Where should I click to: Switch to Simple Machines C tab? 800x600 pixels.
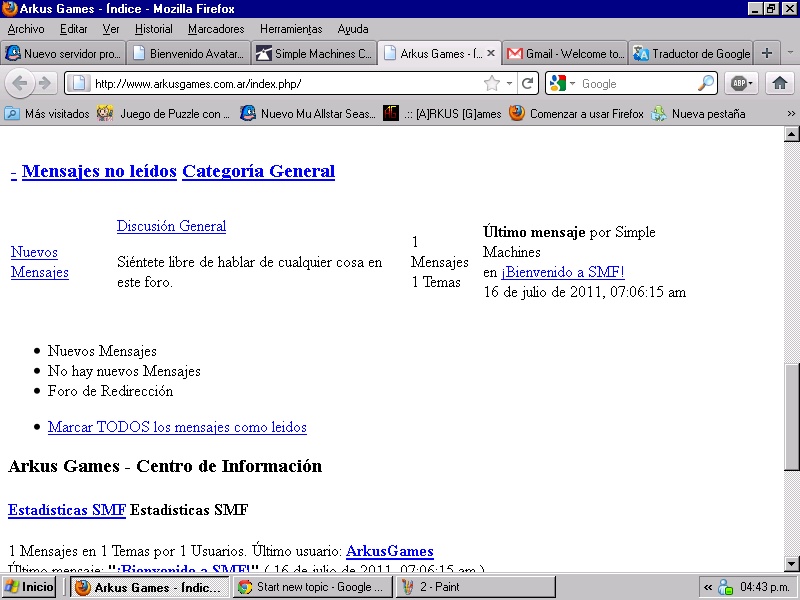[314, 53]
